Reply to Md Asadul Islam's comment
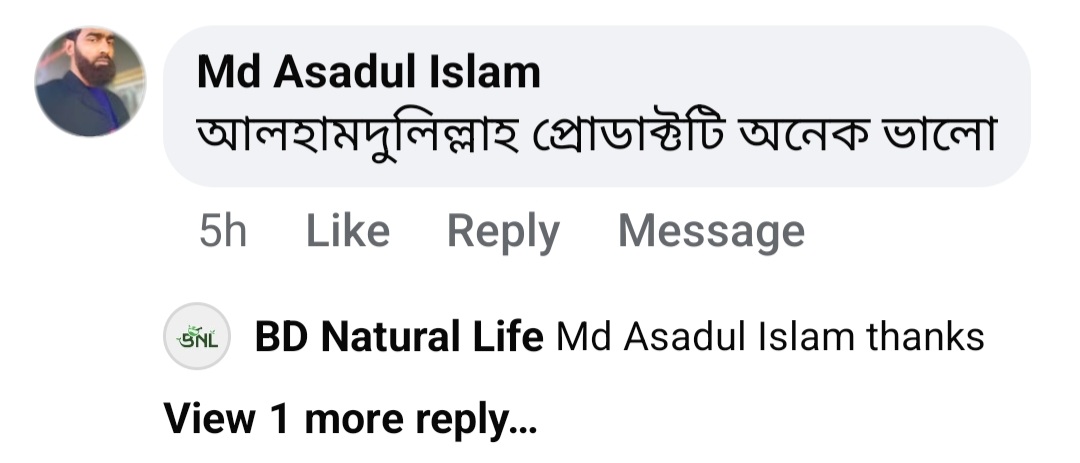1080x463 pixels. [503, 231]
